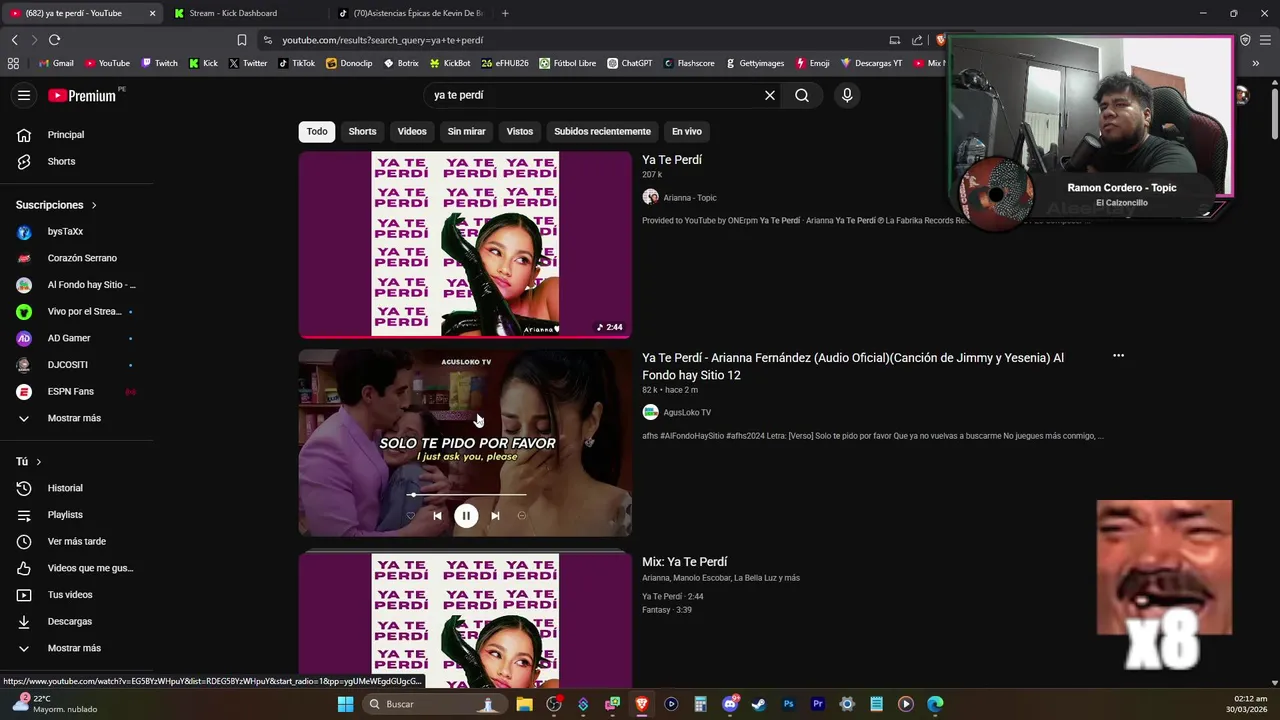Open new browser tab plus button

coord(505,13)
